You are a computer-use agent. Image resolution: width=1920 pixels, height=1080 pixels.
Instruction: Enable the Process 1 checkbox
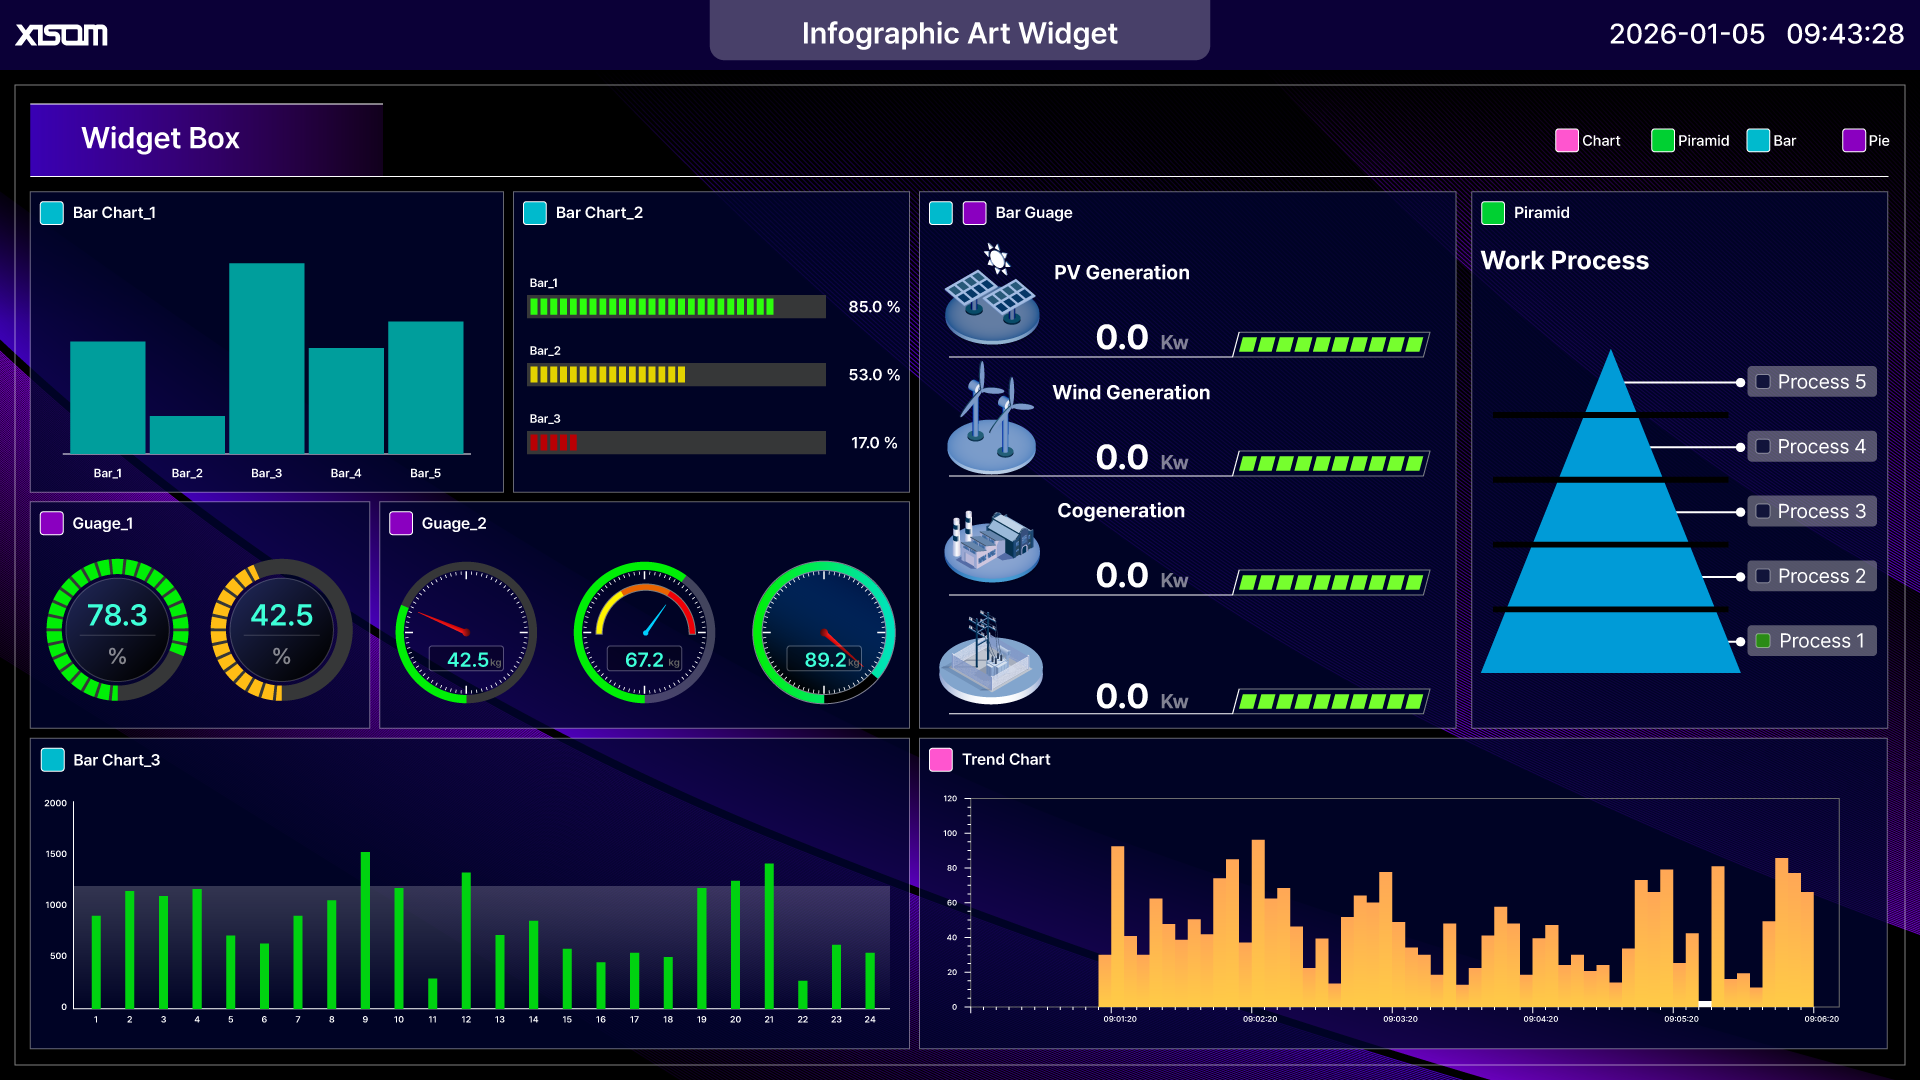click(1763, 640)
